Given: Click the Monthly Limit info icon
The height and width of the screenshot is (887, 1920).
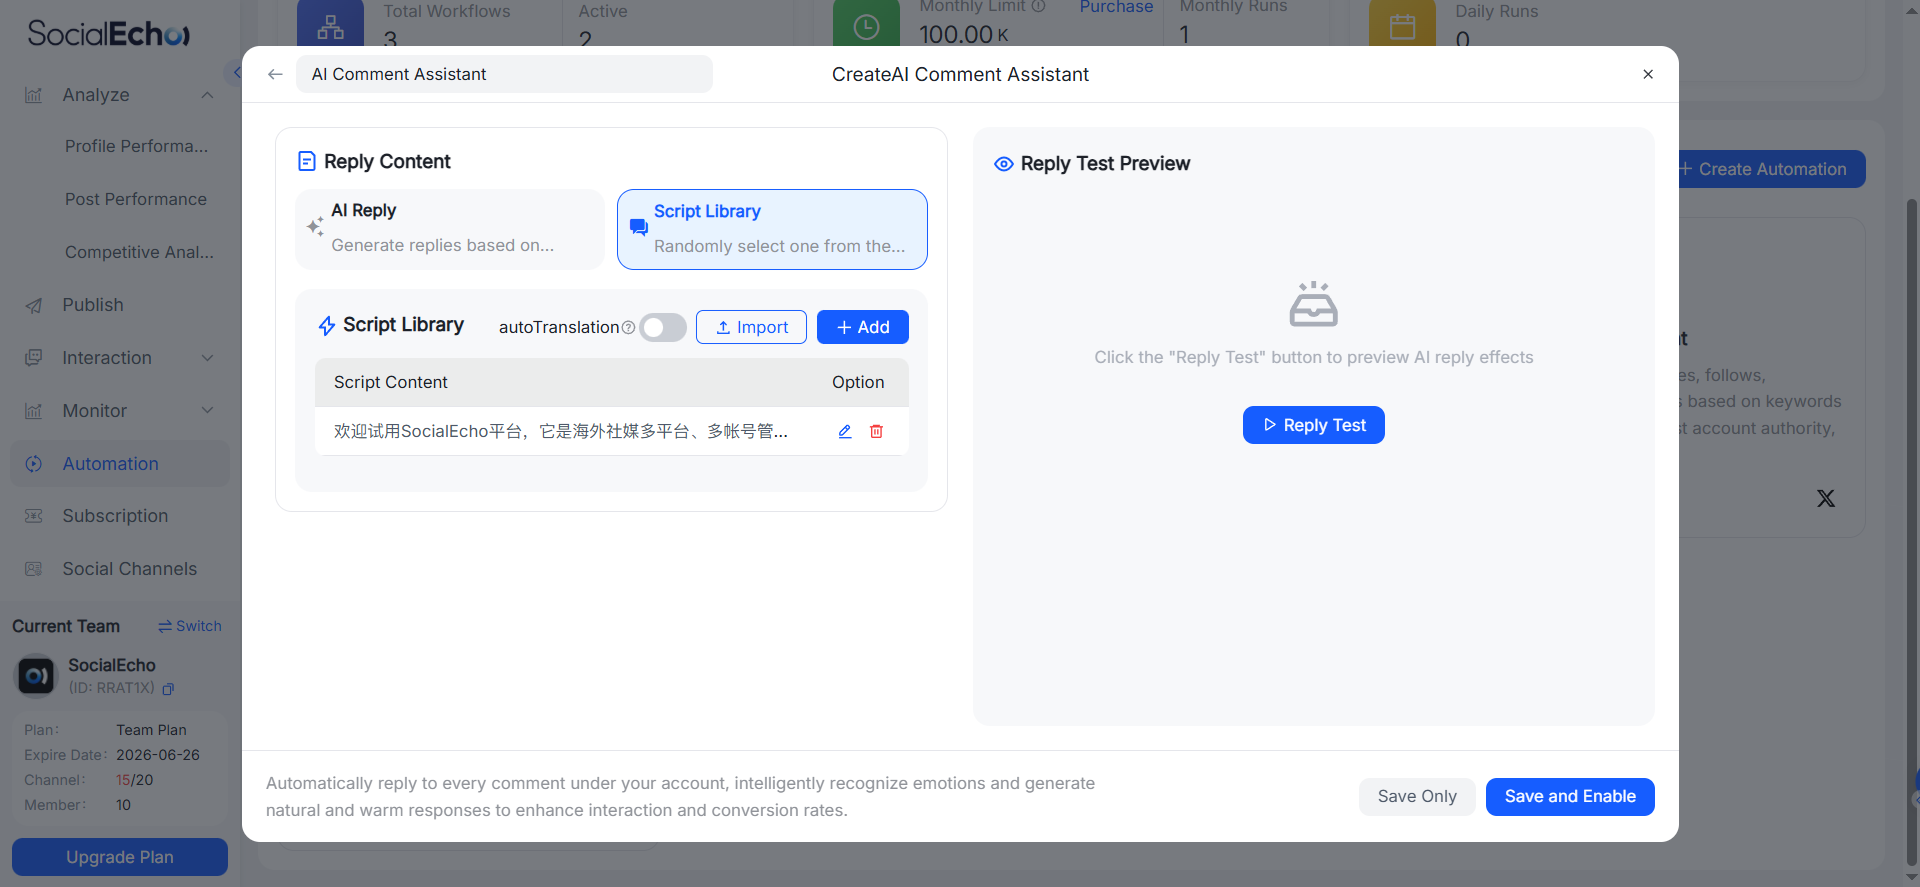Looking at the screenshot, I should click(x=1039, y=6).
